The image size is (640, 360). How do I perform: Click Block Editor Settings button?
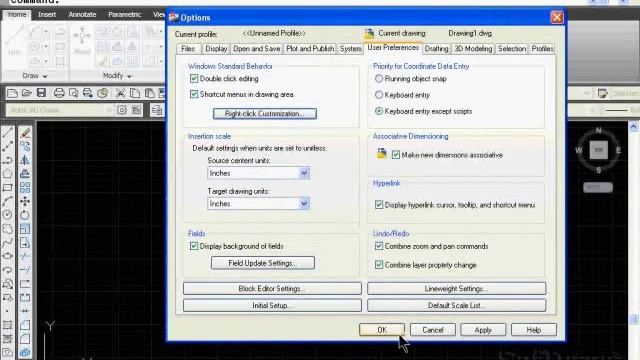pyautogui.click(x=272, y=289)
